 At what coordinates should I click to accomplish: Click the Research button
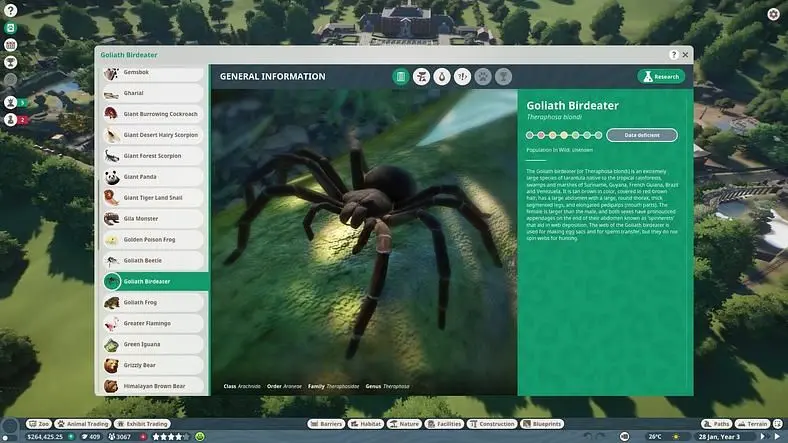(661, 76)
